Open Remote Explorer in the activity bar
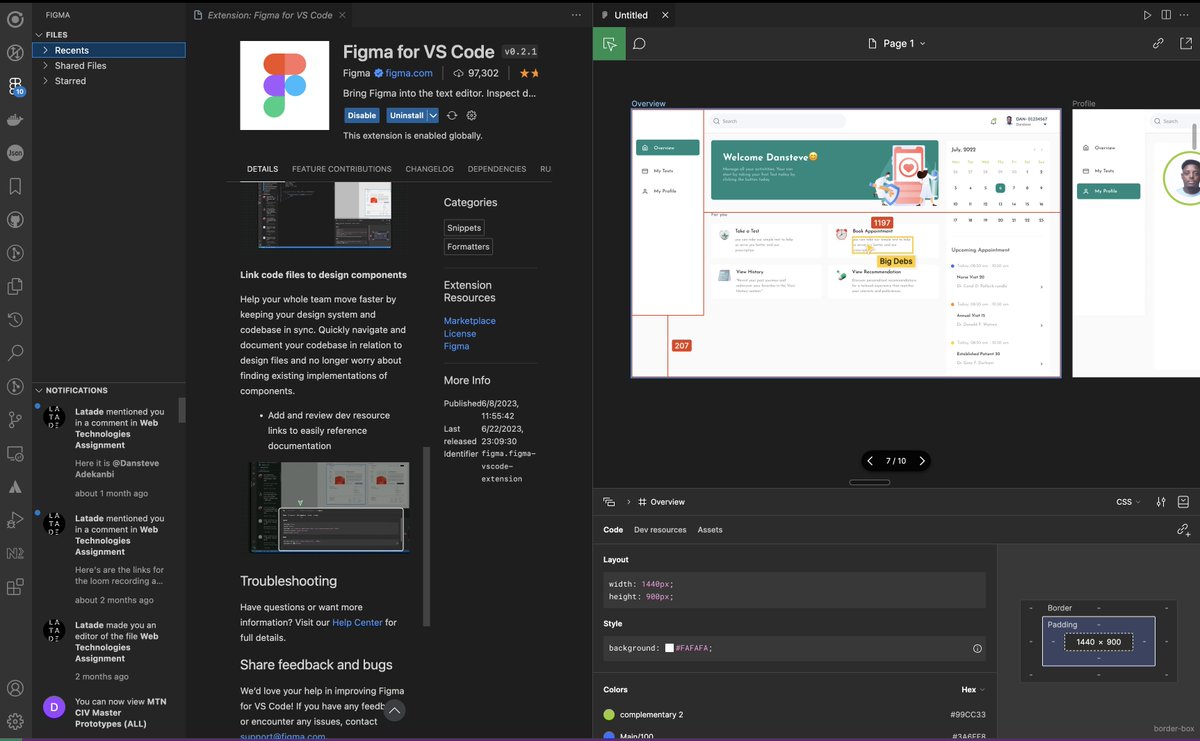 tap(15, 453)
